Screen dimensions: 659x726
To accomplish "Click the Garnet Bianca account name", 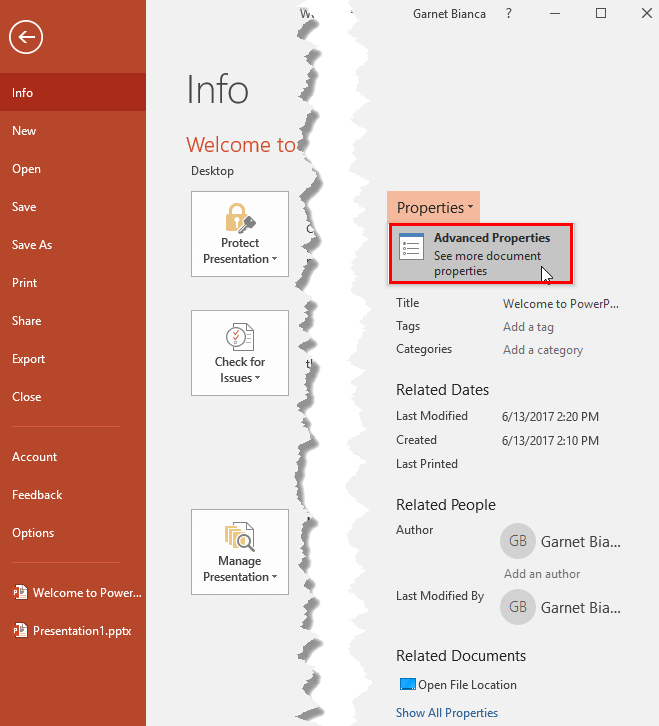I will 449,14.
